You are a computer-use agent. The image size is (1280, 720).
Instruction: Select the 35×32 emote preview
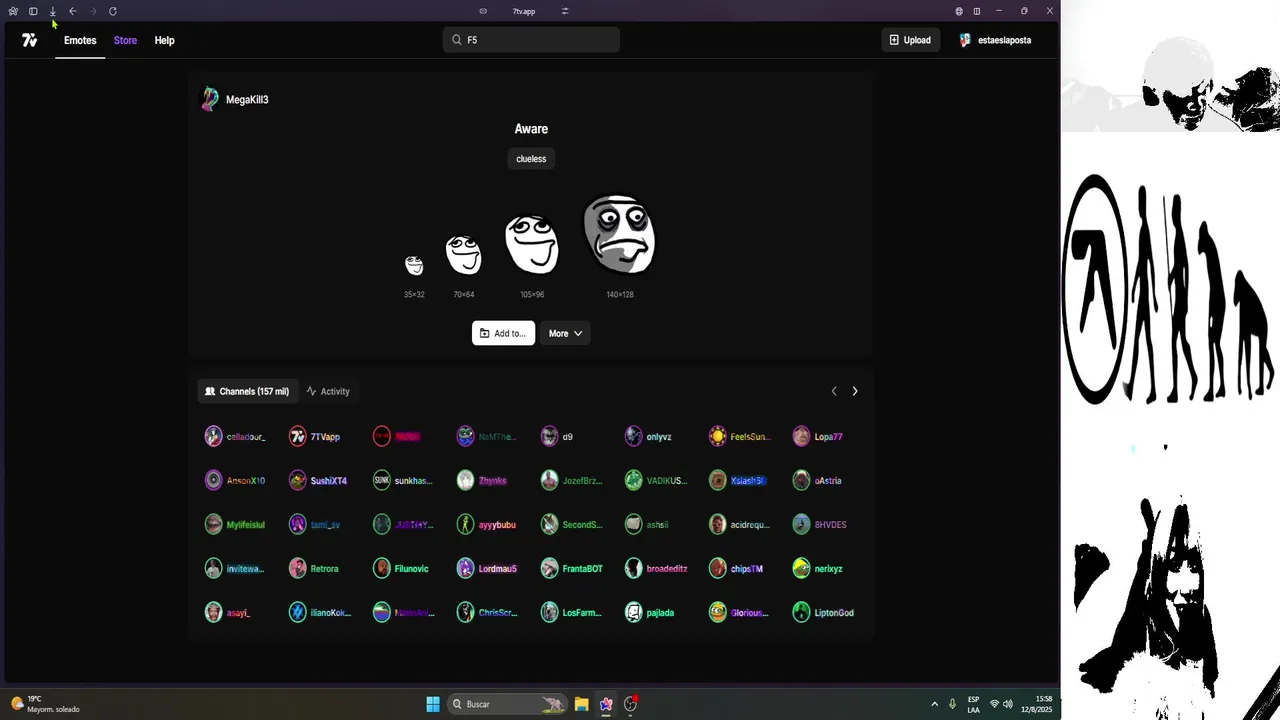click(x=414, y=265)
